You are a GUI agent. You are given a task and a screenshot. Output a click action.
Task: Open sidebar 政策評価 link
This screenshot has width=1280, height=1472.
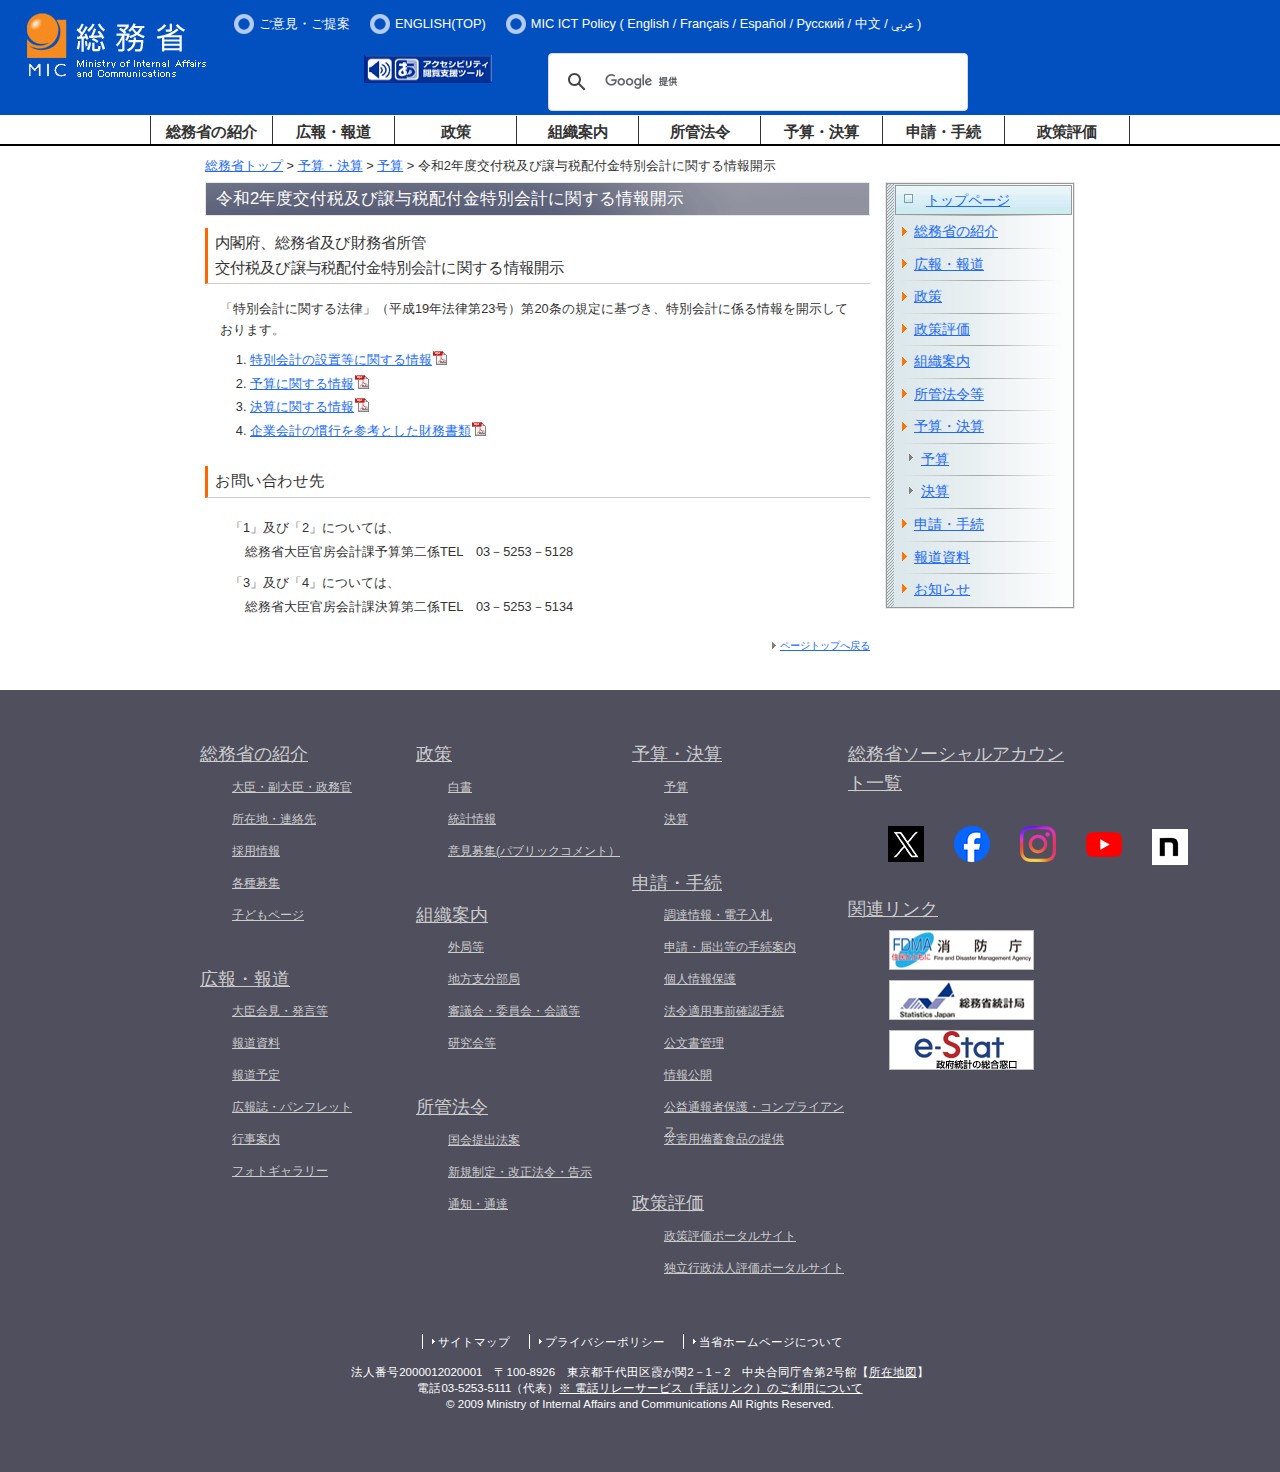tap(941, 329)
